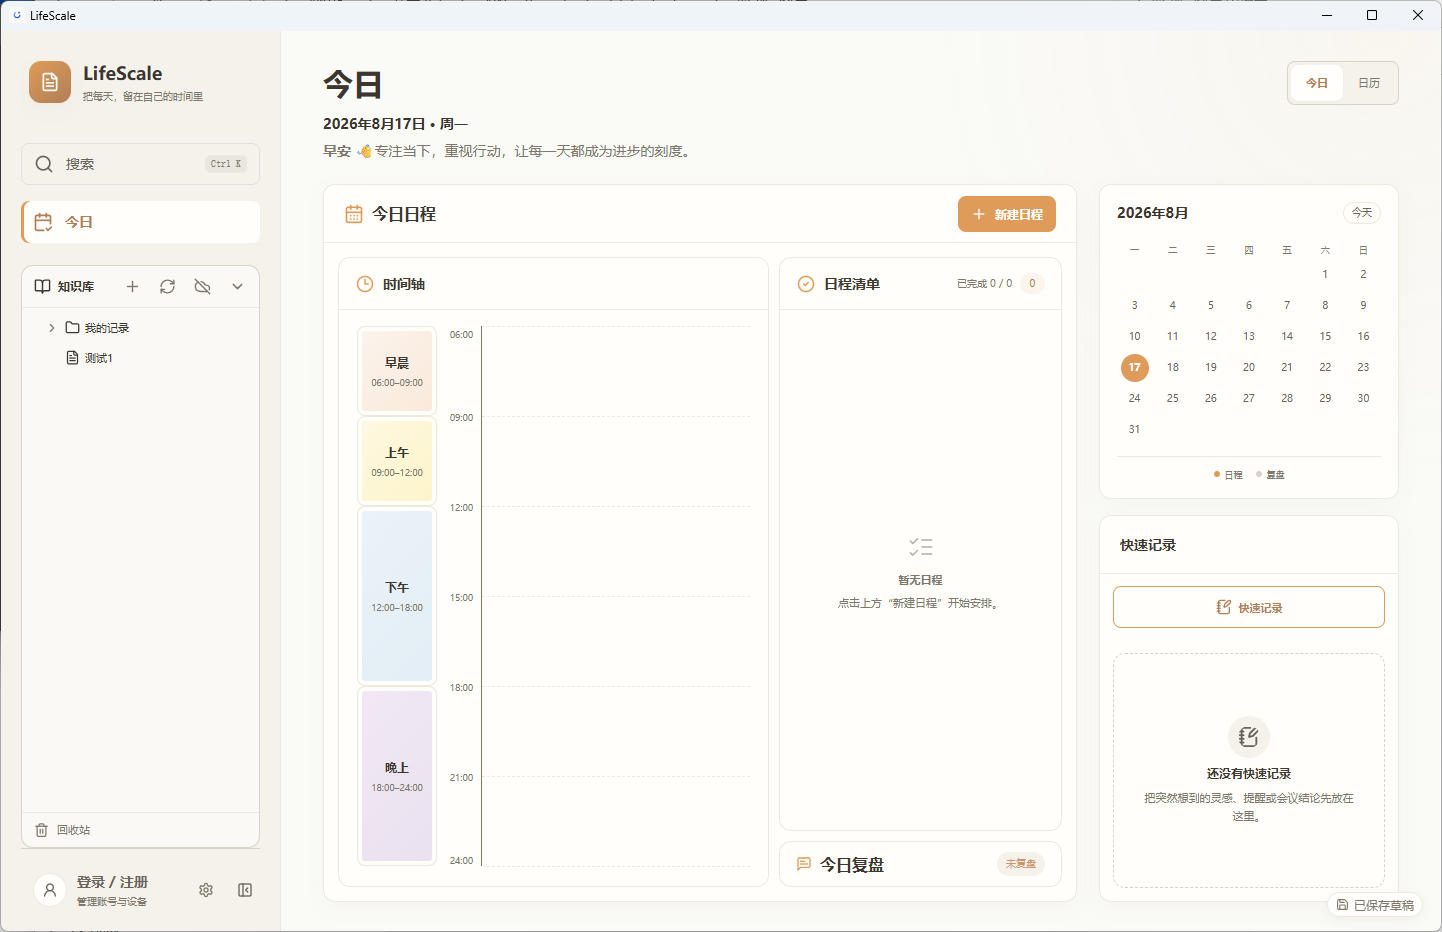Click the 新建日程 button
This screenshot has height=932, width=1442.
pyautogui.click(x=1007, y=214)
